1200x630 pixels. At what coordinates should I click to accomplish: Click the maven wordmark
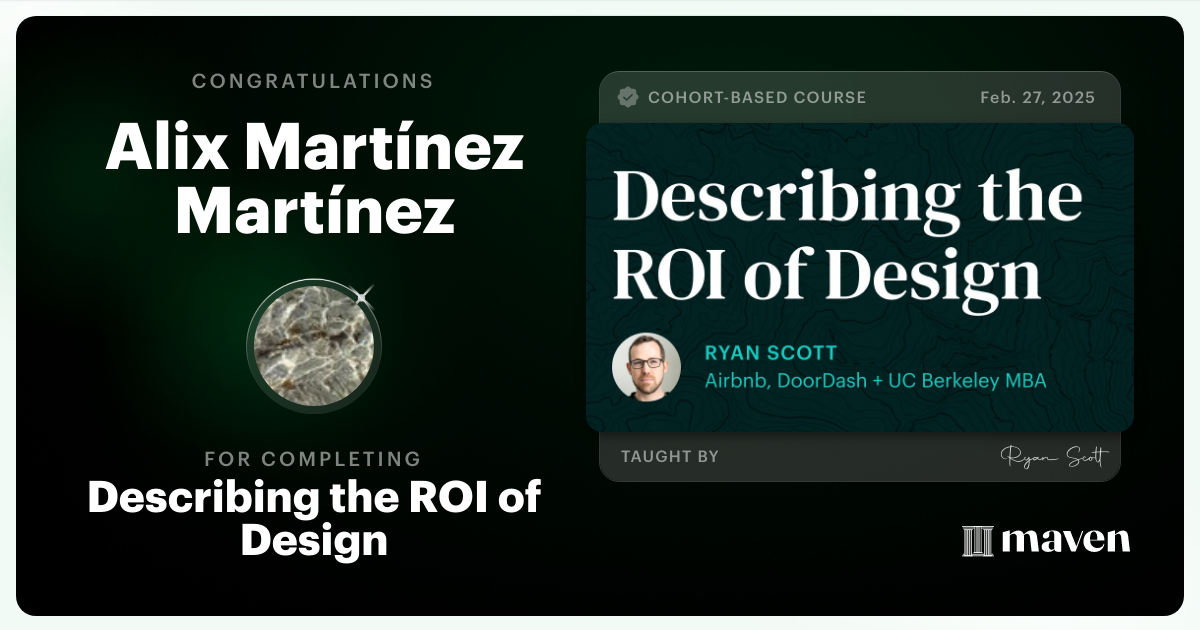point(1064,541)
